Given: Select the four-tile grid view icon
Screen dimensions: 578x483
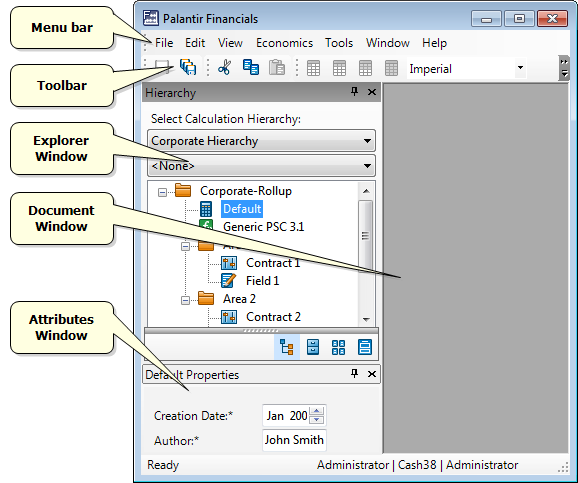Looking at the screenshot, I should 338,347.
